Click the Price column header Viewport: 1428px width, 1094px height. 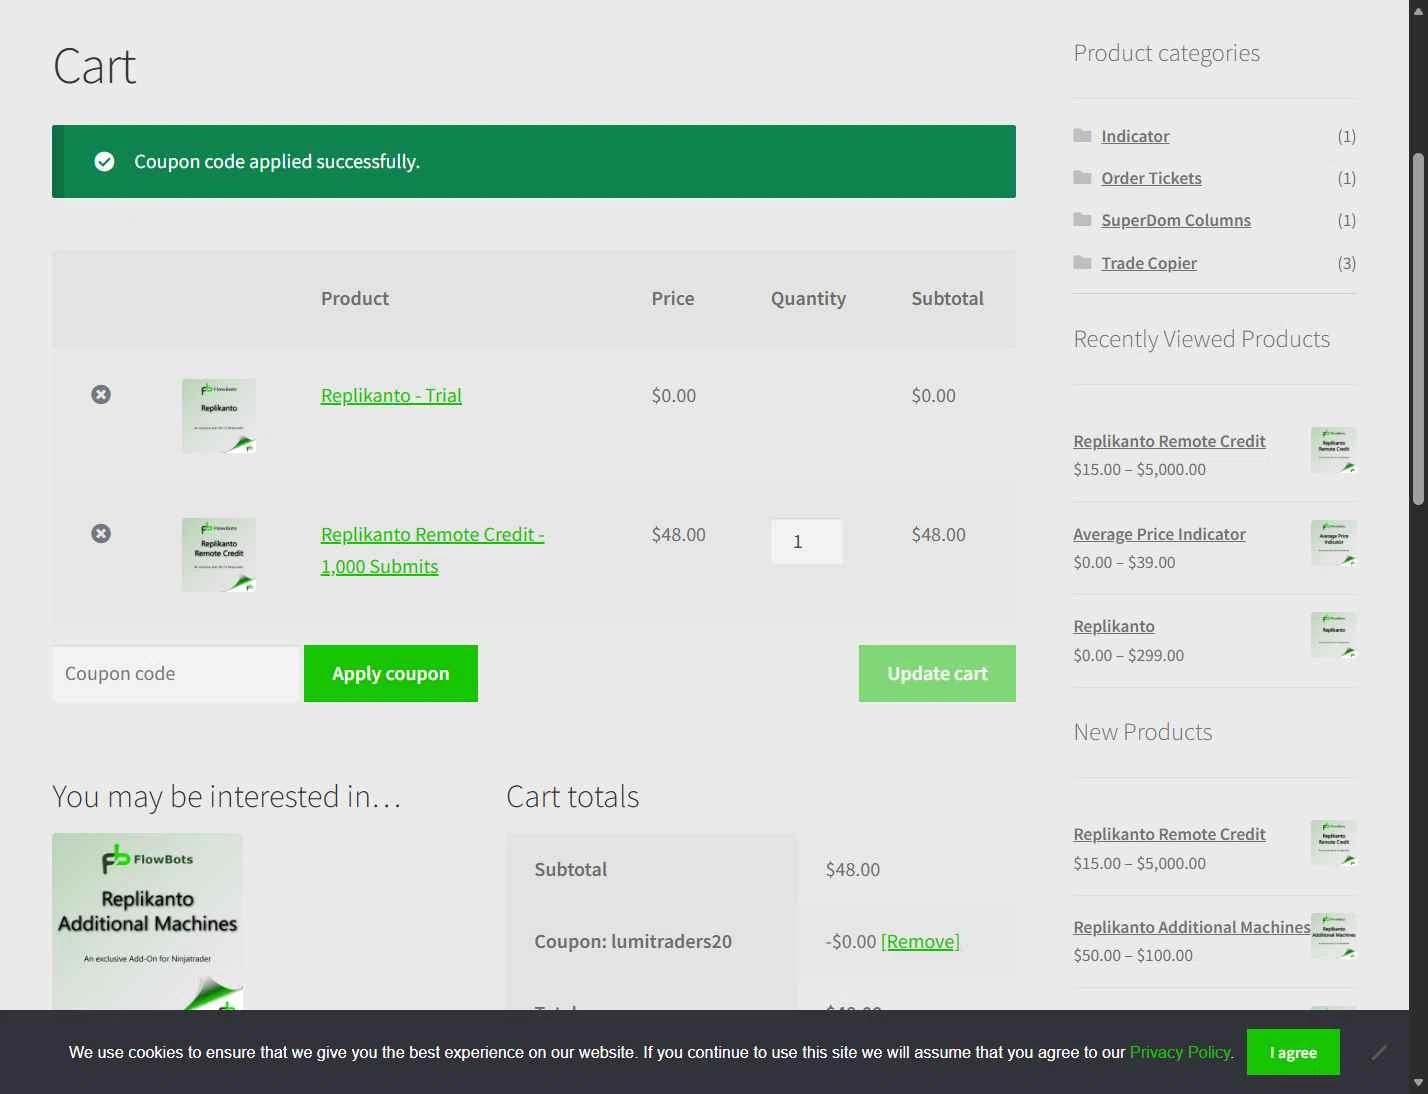(x=673, y=298)
